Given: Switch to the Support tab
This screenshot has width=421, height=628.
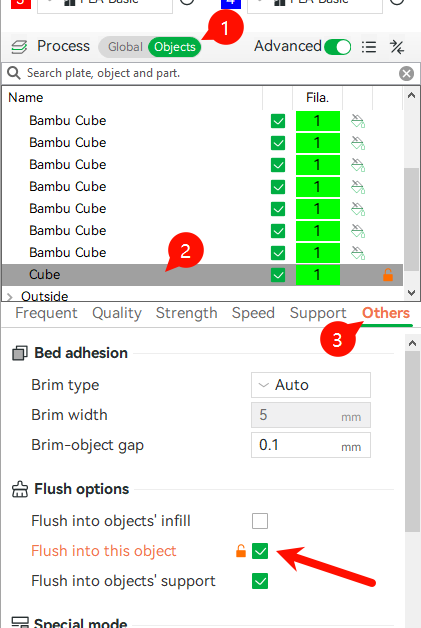Looking at the screenshot, I should coord(318,313).
